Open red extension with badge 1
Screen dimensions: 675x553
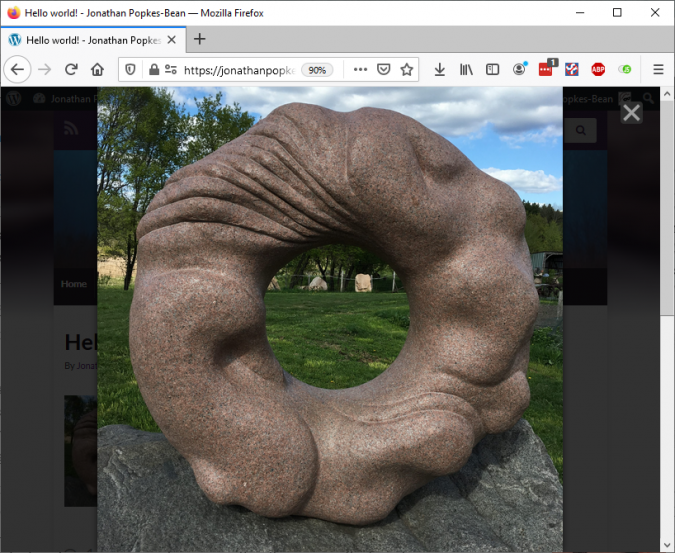point(546,69)
